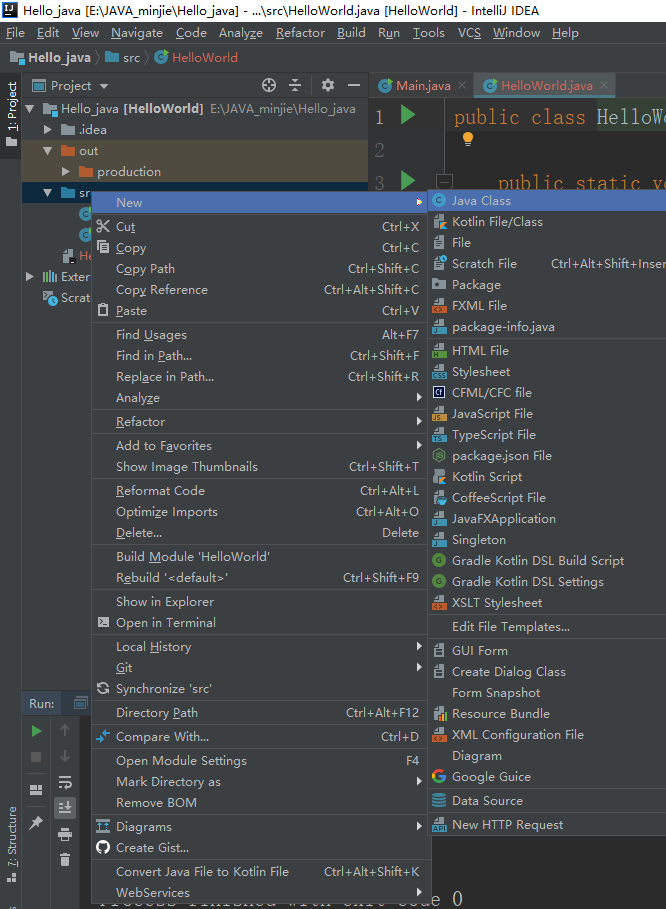666x909 pixels.
Task: Open the Refactor submenu in context menu
Action: 260,421
